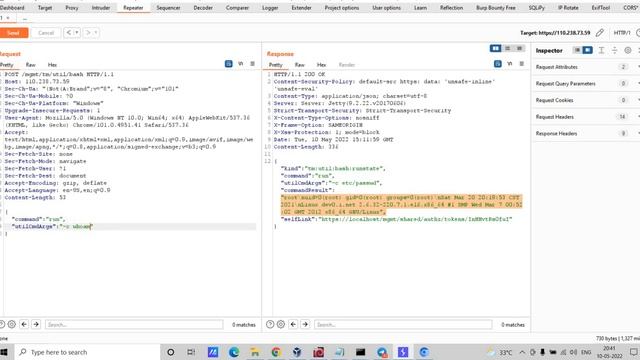Collapse all Inspector sections icon
The height and width of the screenshot is (360, 640).
pyautogui.click(x=614, y=50)
